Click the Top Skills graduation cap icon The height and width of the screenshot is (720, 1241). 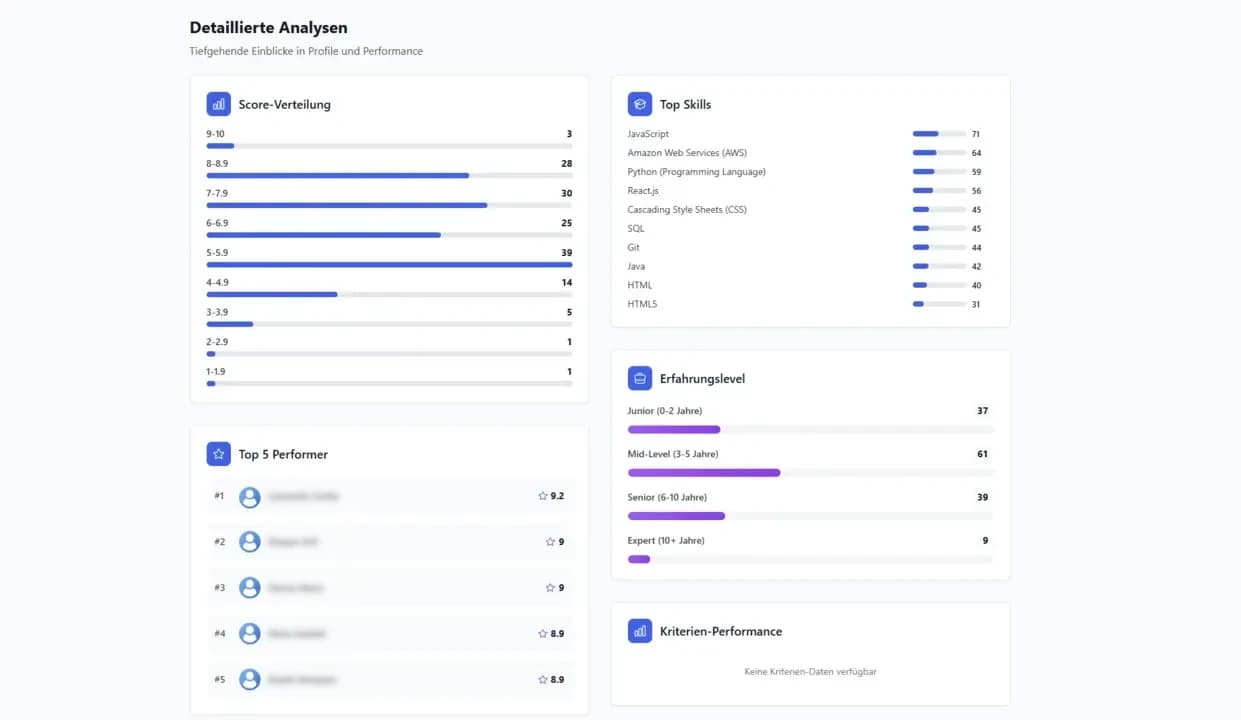[640, 104]
